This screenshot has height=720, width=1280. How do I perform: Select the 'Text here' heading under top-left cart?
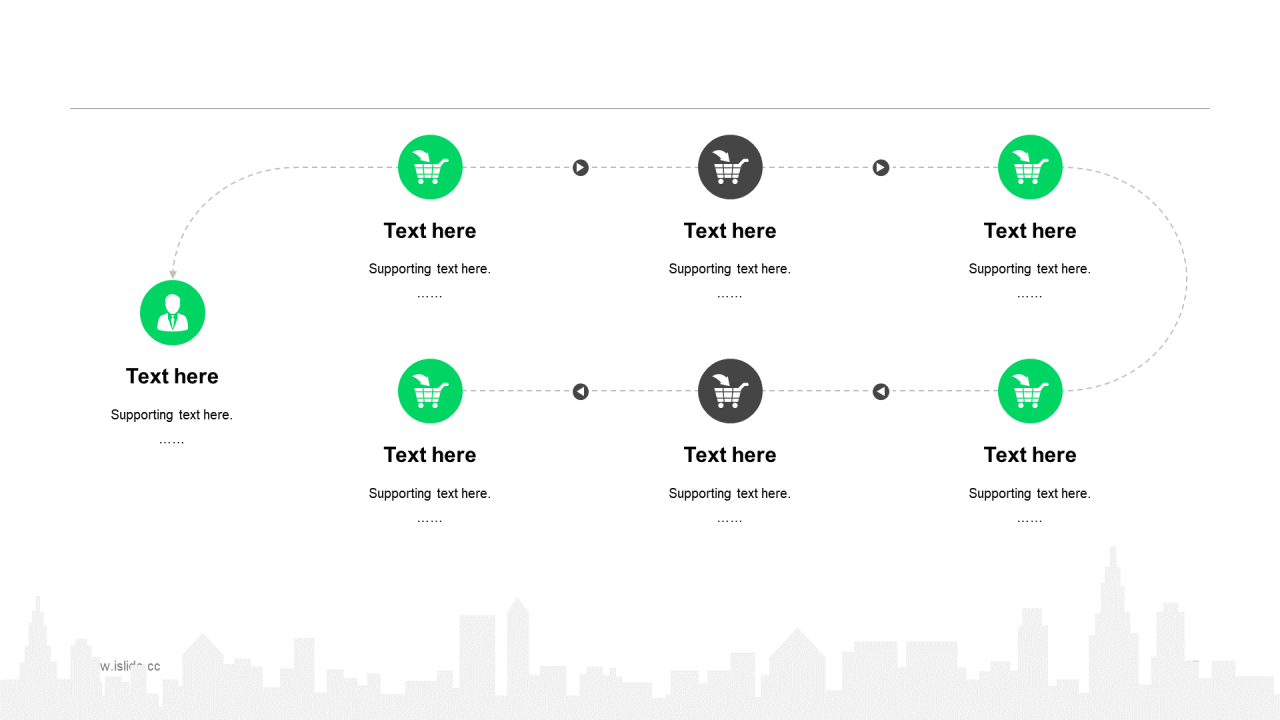[x=430, y=231]
